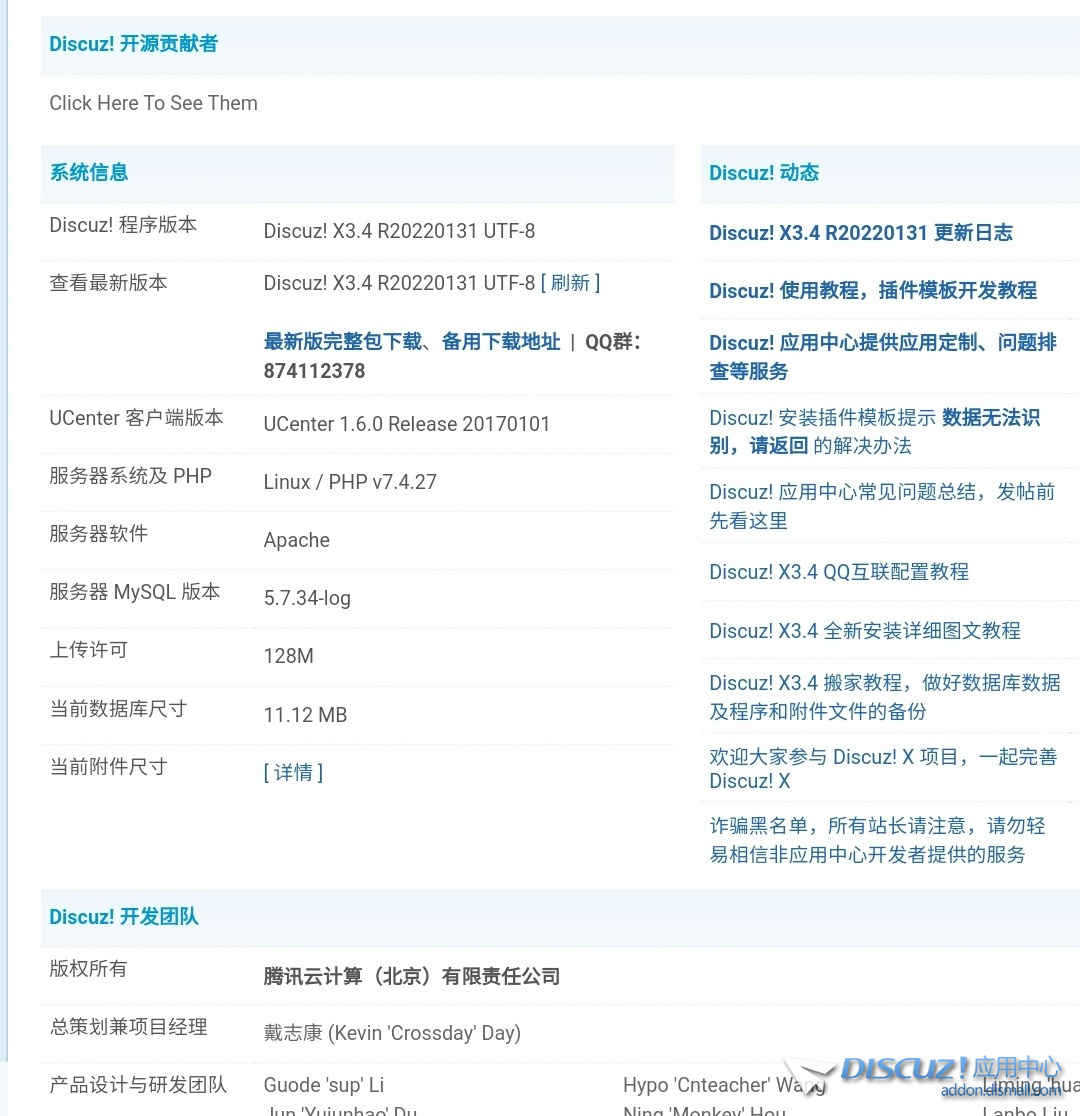Image resolution: width=1080 pixels, height=1116 pixels.
Task: Open Discuz! 使用教程，插件模板开发教程 link
Action: (x=873, y=290)
